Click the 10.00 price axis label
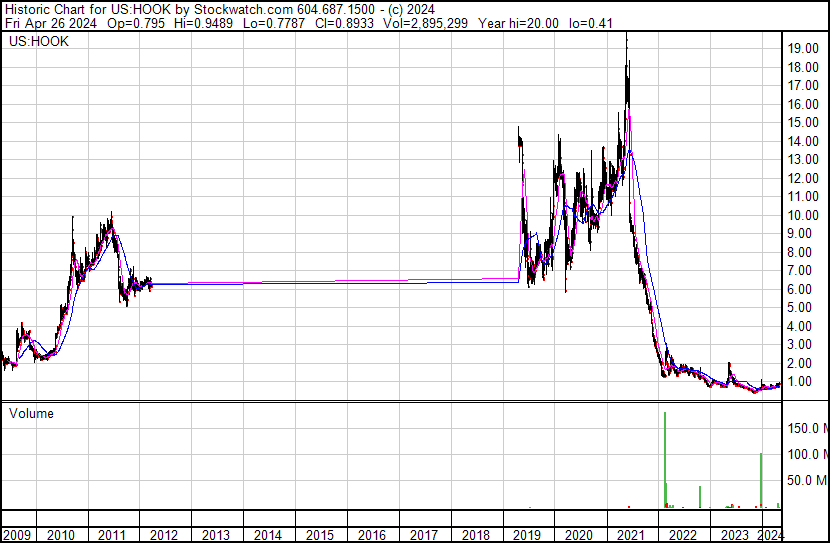Screen dimensions: 830x543 [802, 215]
